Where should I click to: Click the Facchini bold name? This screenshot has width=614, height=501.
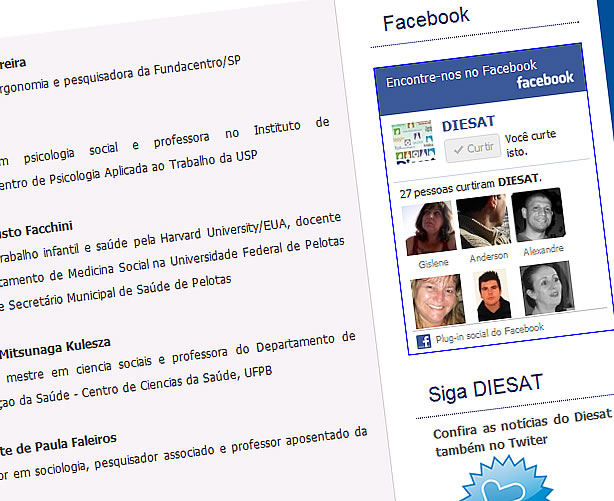pos(36,230)
